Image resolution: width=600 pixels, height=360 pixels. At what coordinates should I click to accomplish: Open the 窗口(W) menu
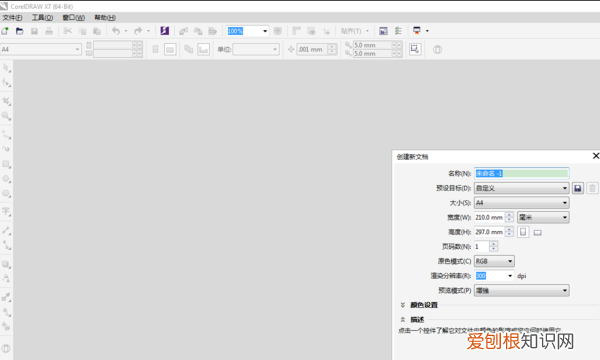[x=73, y=18]
